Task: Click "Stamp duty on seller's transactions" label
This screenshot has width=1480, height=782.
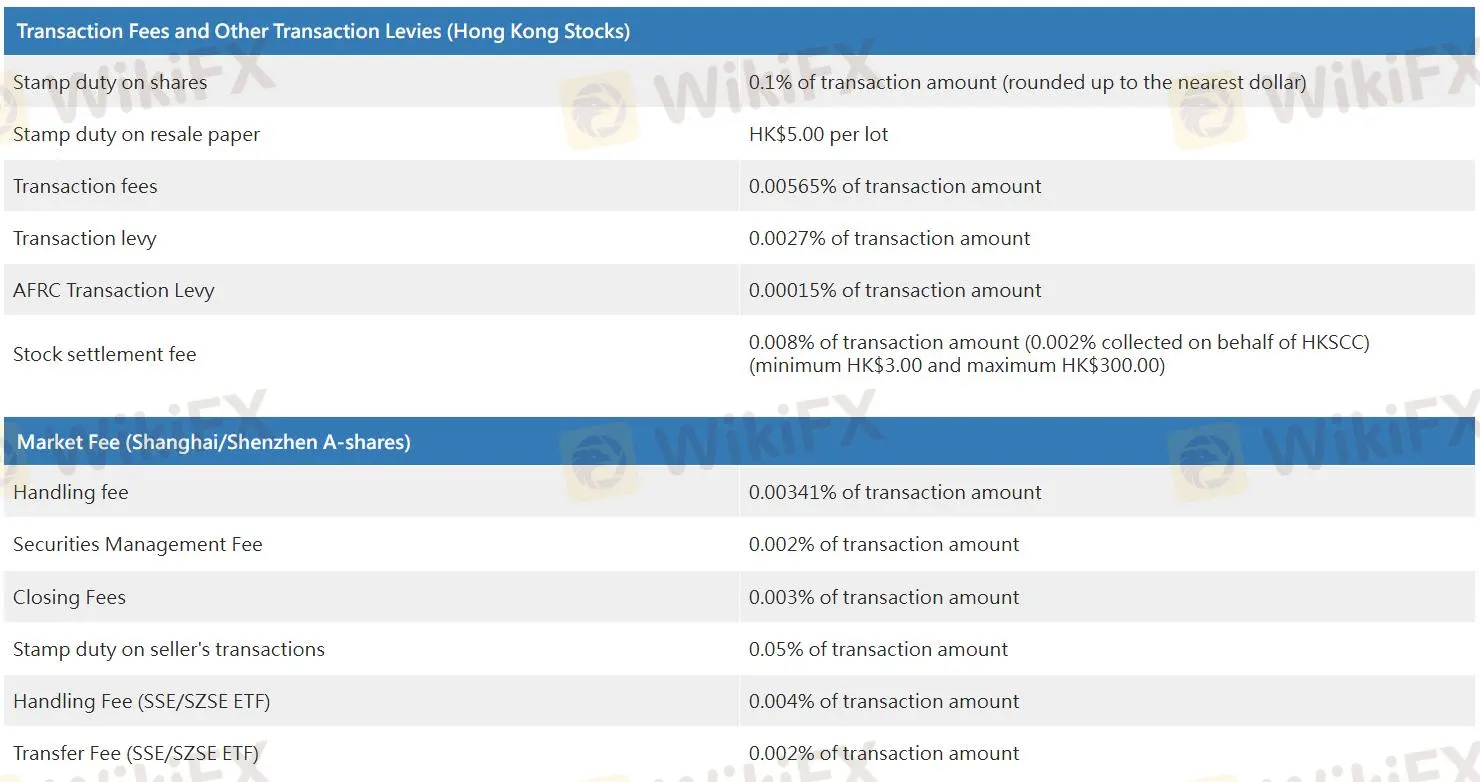Action: tap(169, 649)
